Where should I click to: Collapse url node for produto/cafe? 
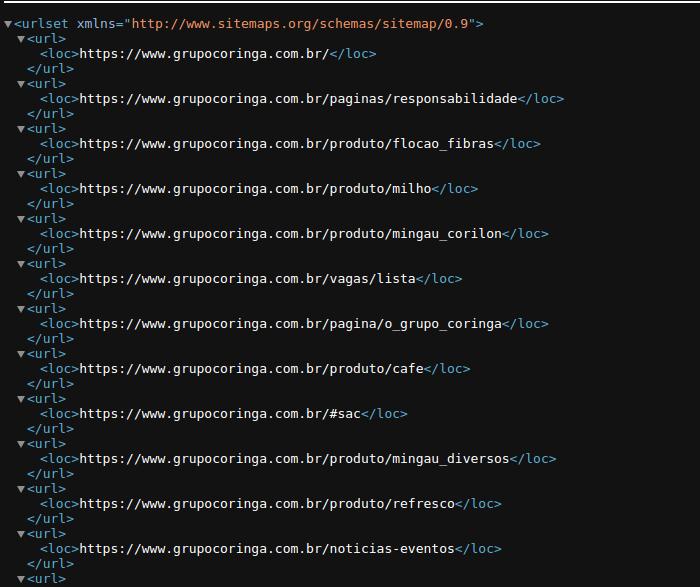point(21,354)
